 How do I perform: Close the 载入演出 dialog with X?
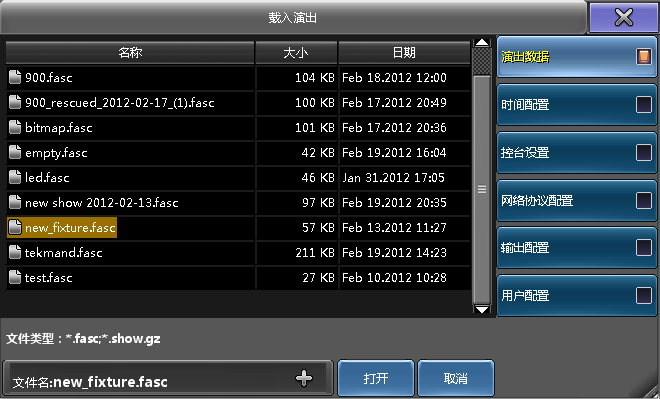tap(623, 18)
